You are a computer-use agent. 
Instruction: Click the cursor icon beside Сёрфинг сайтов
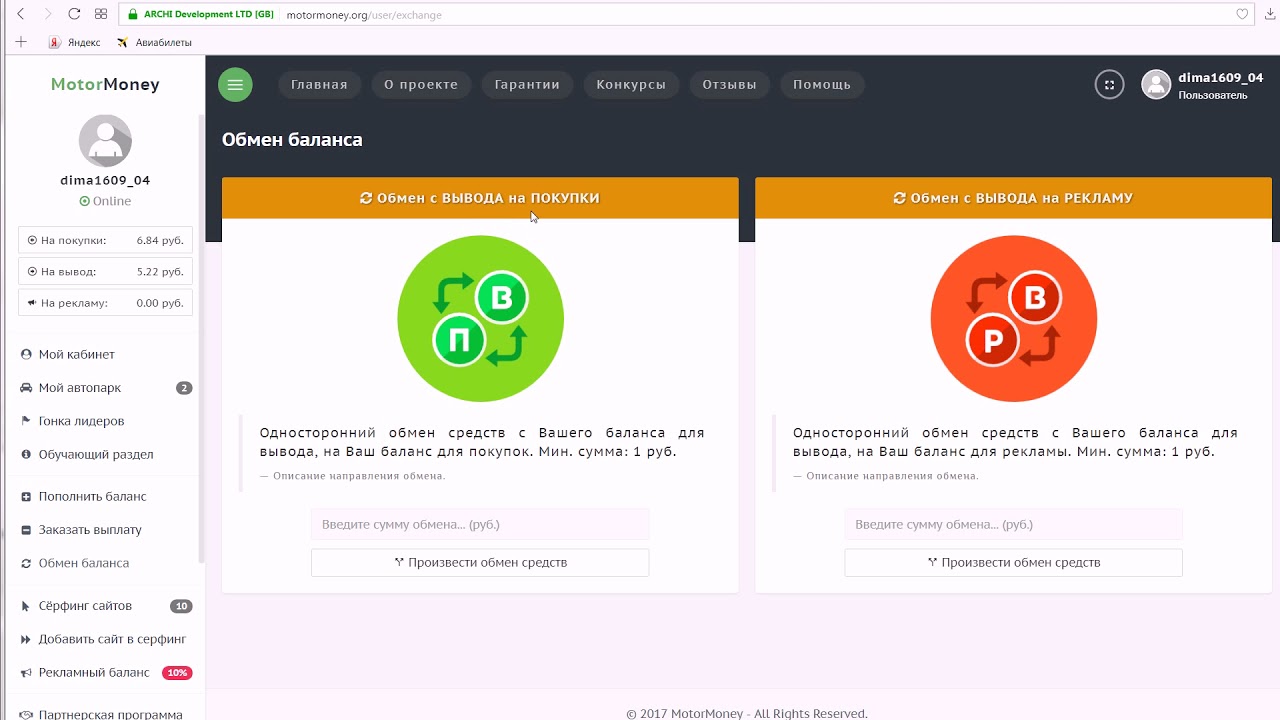[x=26, y=605]
